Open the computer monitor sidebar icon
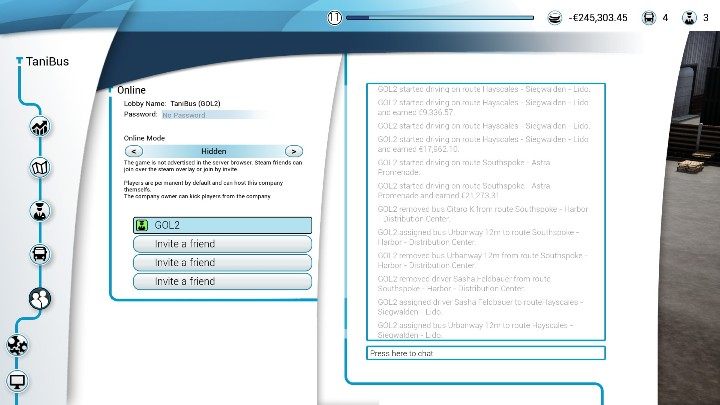Image resolution: width=720 pixels, height=405 pixels. (18, 380)
